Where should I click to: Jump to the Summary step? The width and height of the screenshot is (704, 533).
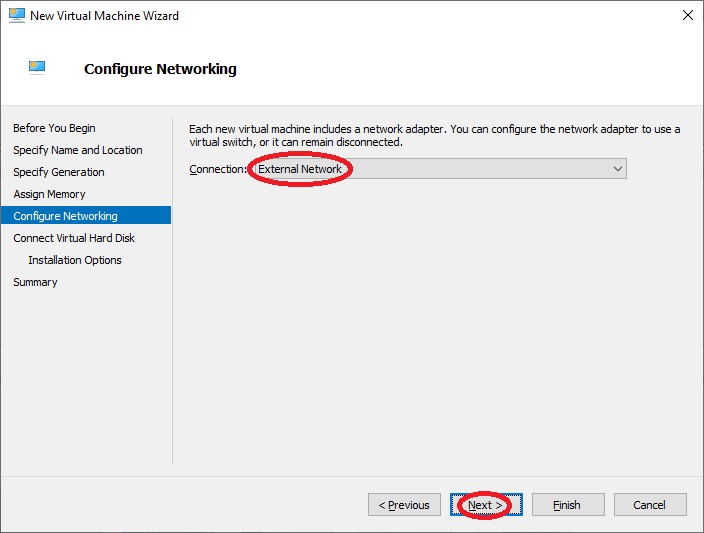tap(35, 282)
